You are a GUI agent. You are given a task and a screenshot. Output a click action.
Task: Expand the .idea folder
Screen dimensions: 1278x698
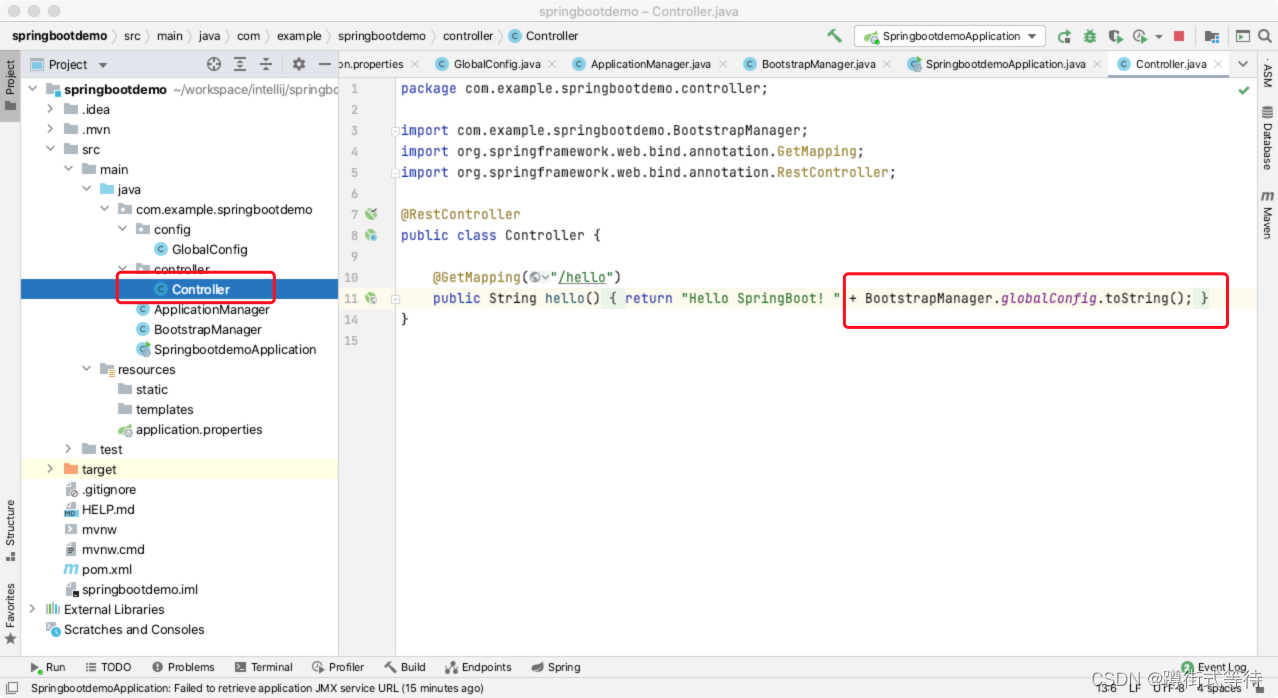point(51,109)
